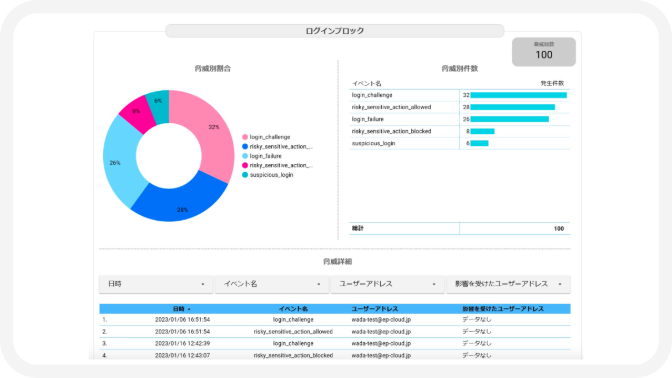Click the ログインブロック title bar

(335, 31)
